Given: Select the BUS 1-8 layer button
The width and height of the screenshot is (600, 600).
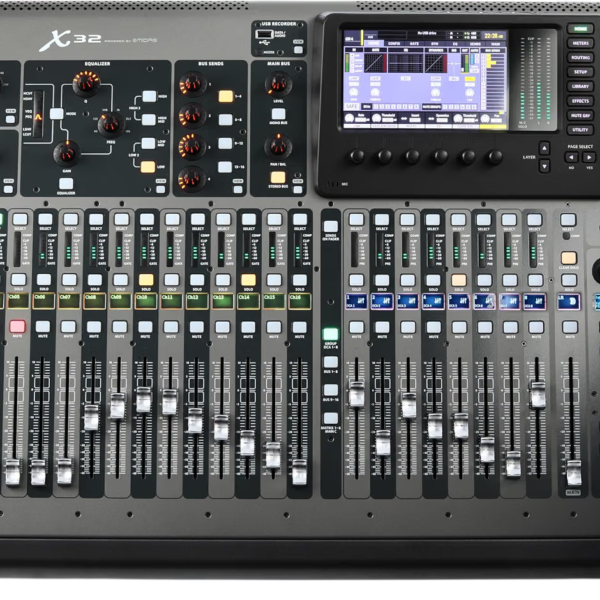Looking at the screenshot, I should point(331,362).
